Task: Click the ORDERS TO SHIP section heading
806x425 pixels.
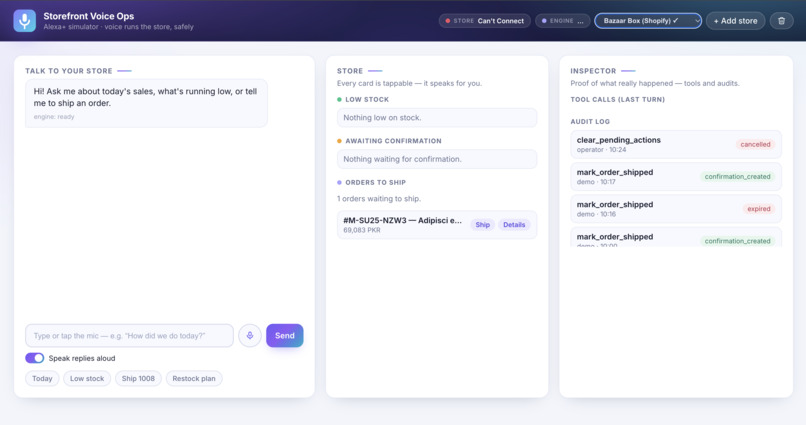Action: [376, 182]
